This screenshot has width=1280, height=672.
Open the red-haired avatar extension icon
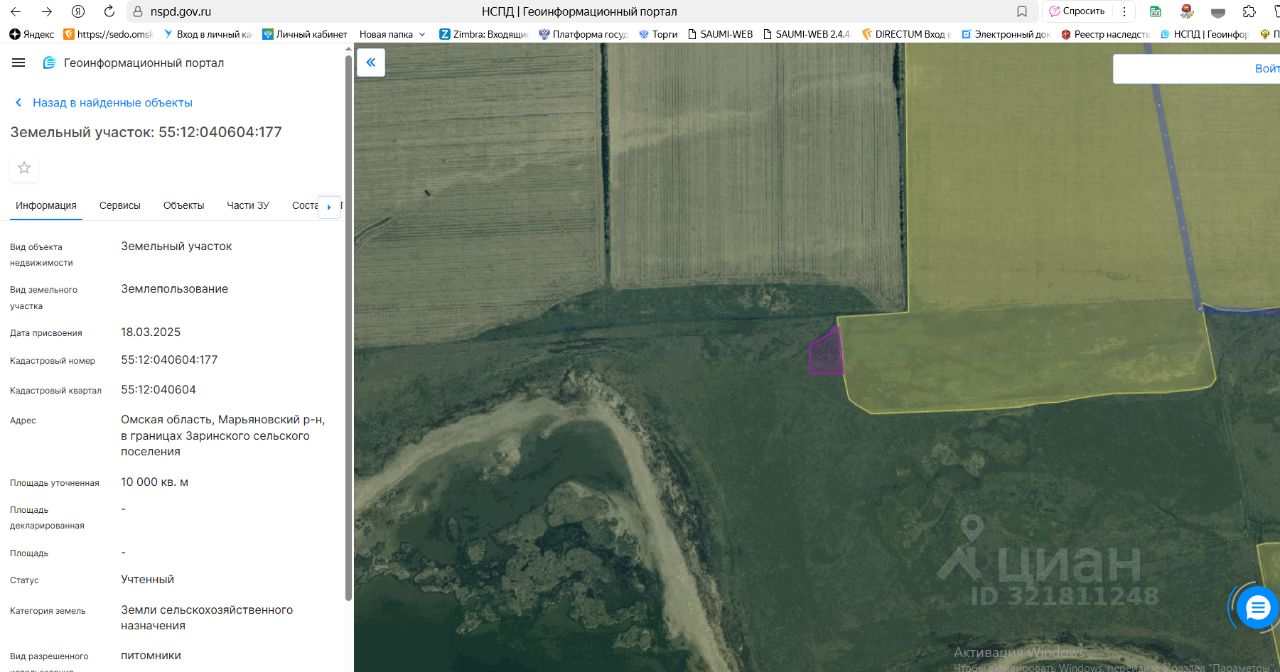coord(1187,11)
